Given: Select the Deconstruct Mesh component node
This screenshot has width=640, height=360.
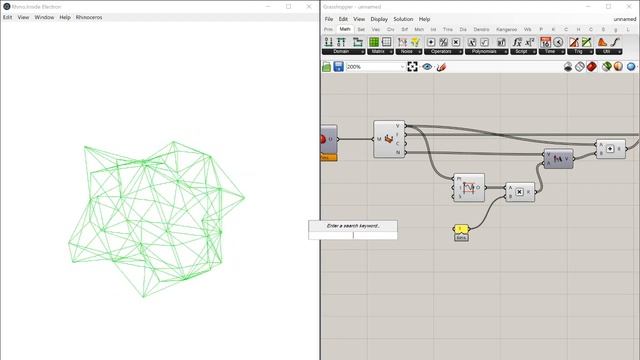Looking at the screenshot, I should [x=389, y=139].
